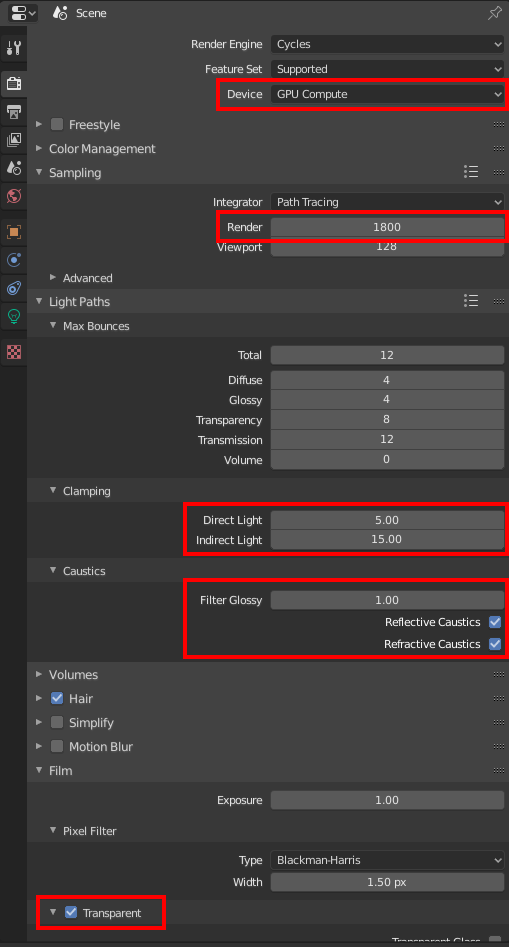The height and width of the screenshot is (947, 509).
Task: Click Volume bounces field
Action: (x=387, y=460)
